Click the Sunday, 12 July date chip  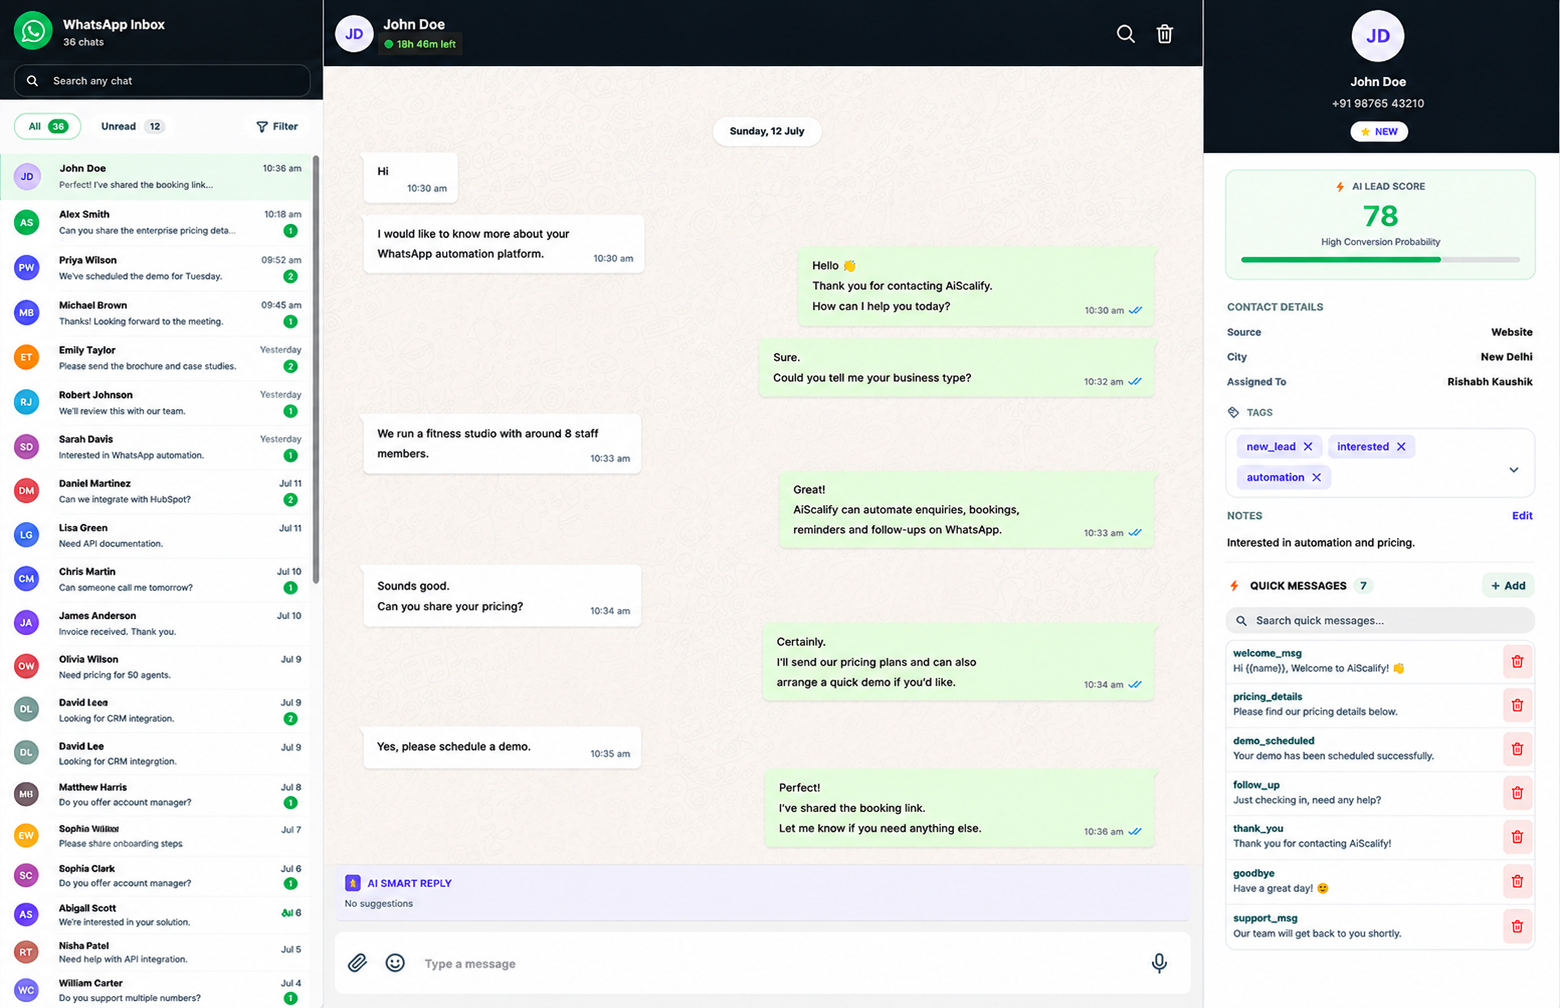click(767, 131)
